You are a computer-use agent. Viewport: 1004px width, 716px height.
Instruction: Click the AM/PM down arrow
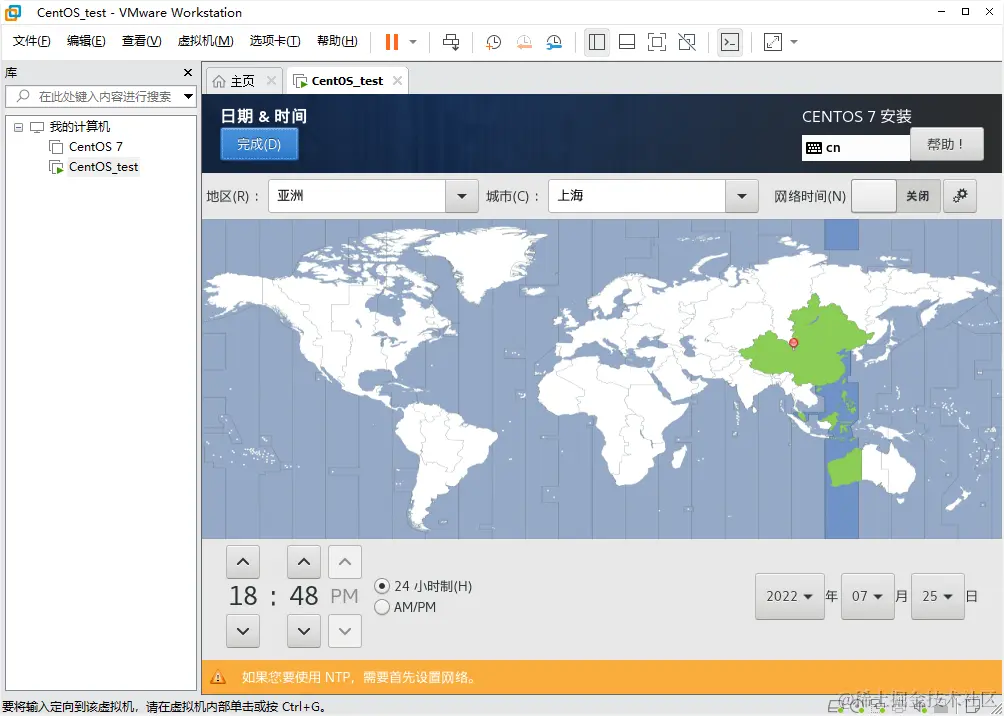[x=345, y=631]
